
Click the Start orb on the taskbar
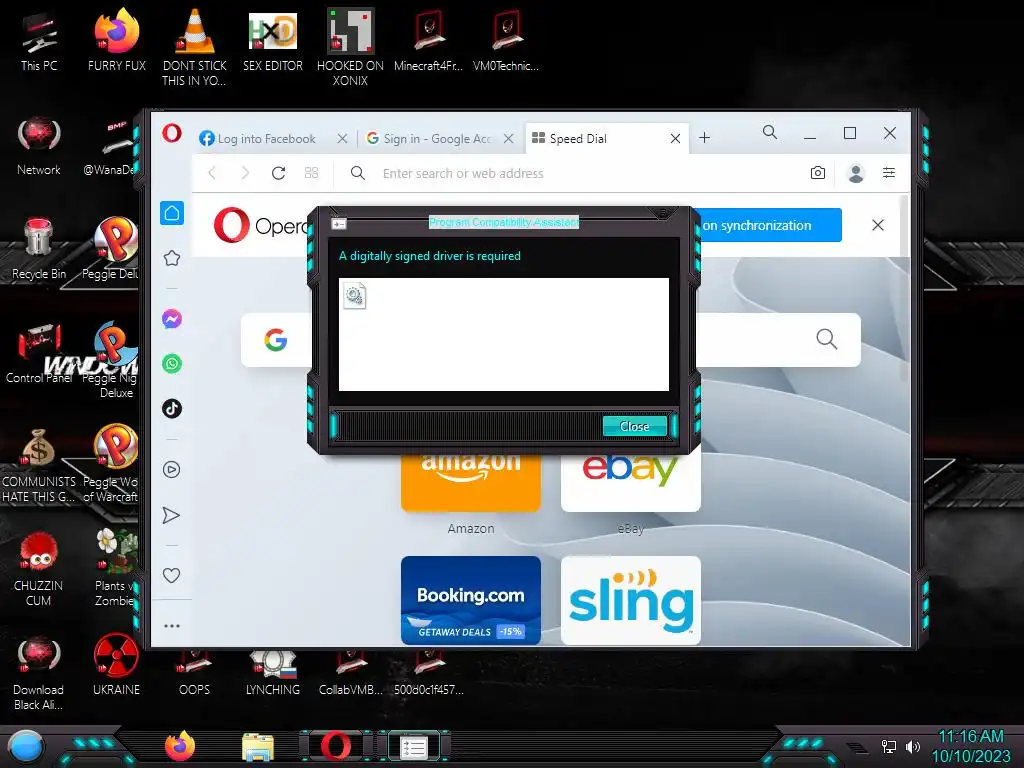pos(26,747)
